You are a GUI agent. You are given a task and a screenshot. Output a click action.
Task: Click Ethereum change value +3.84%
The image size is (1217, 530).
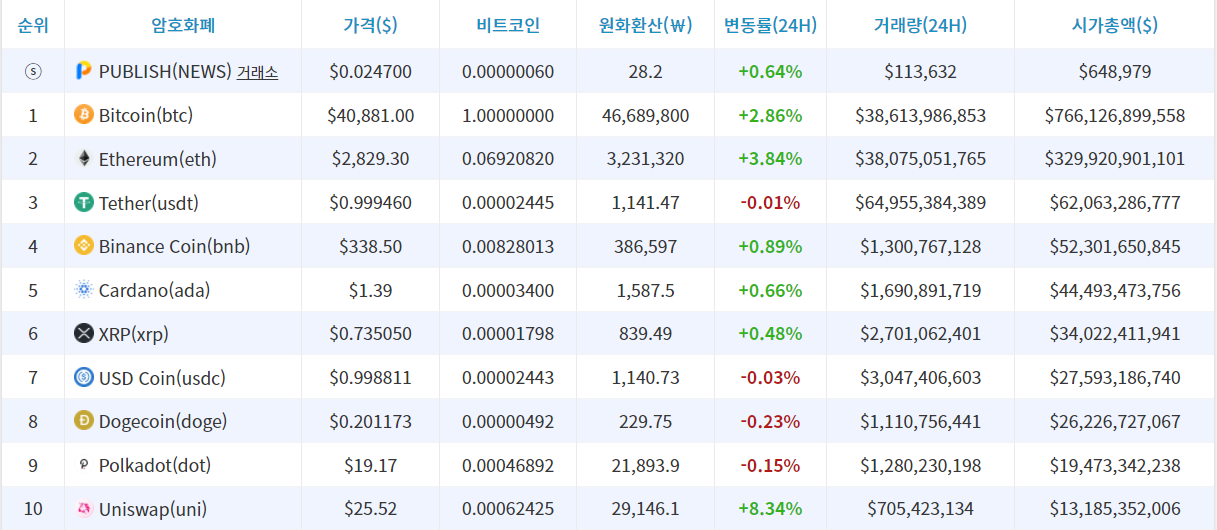(x=770, y=159)
